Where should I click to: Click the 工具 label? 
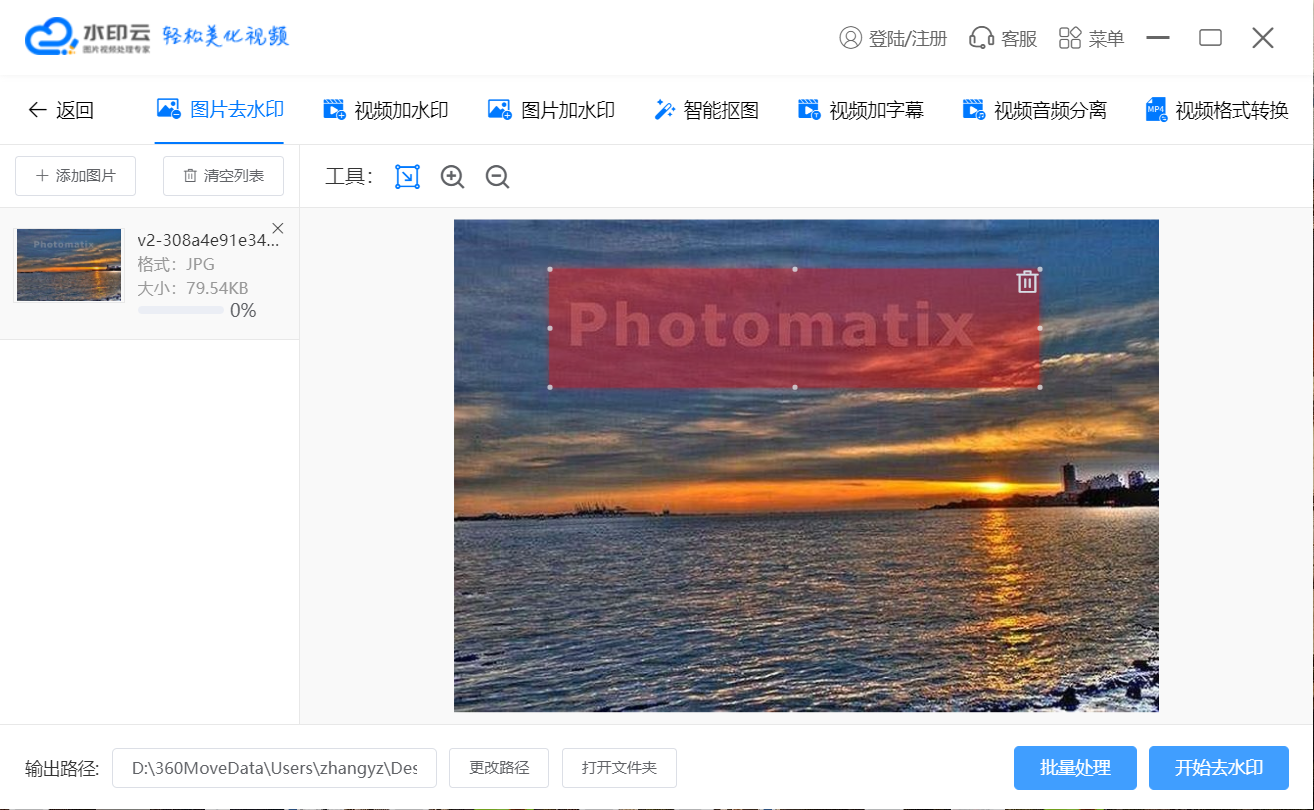[x=349, y=177]
